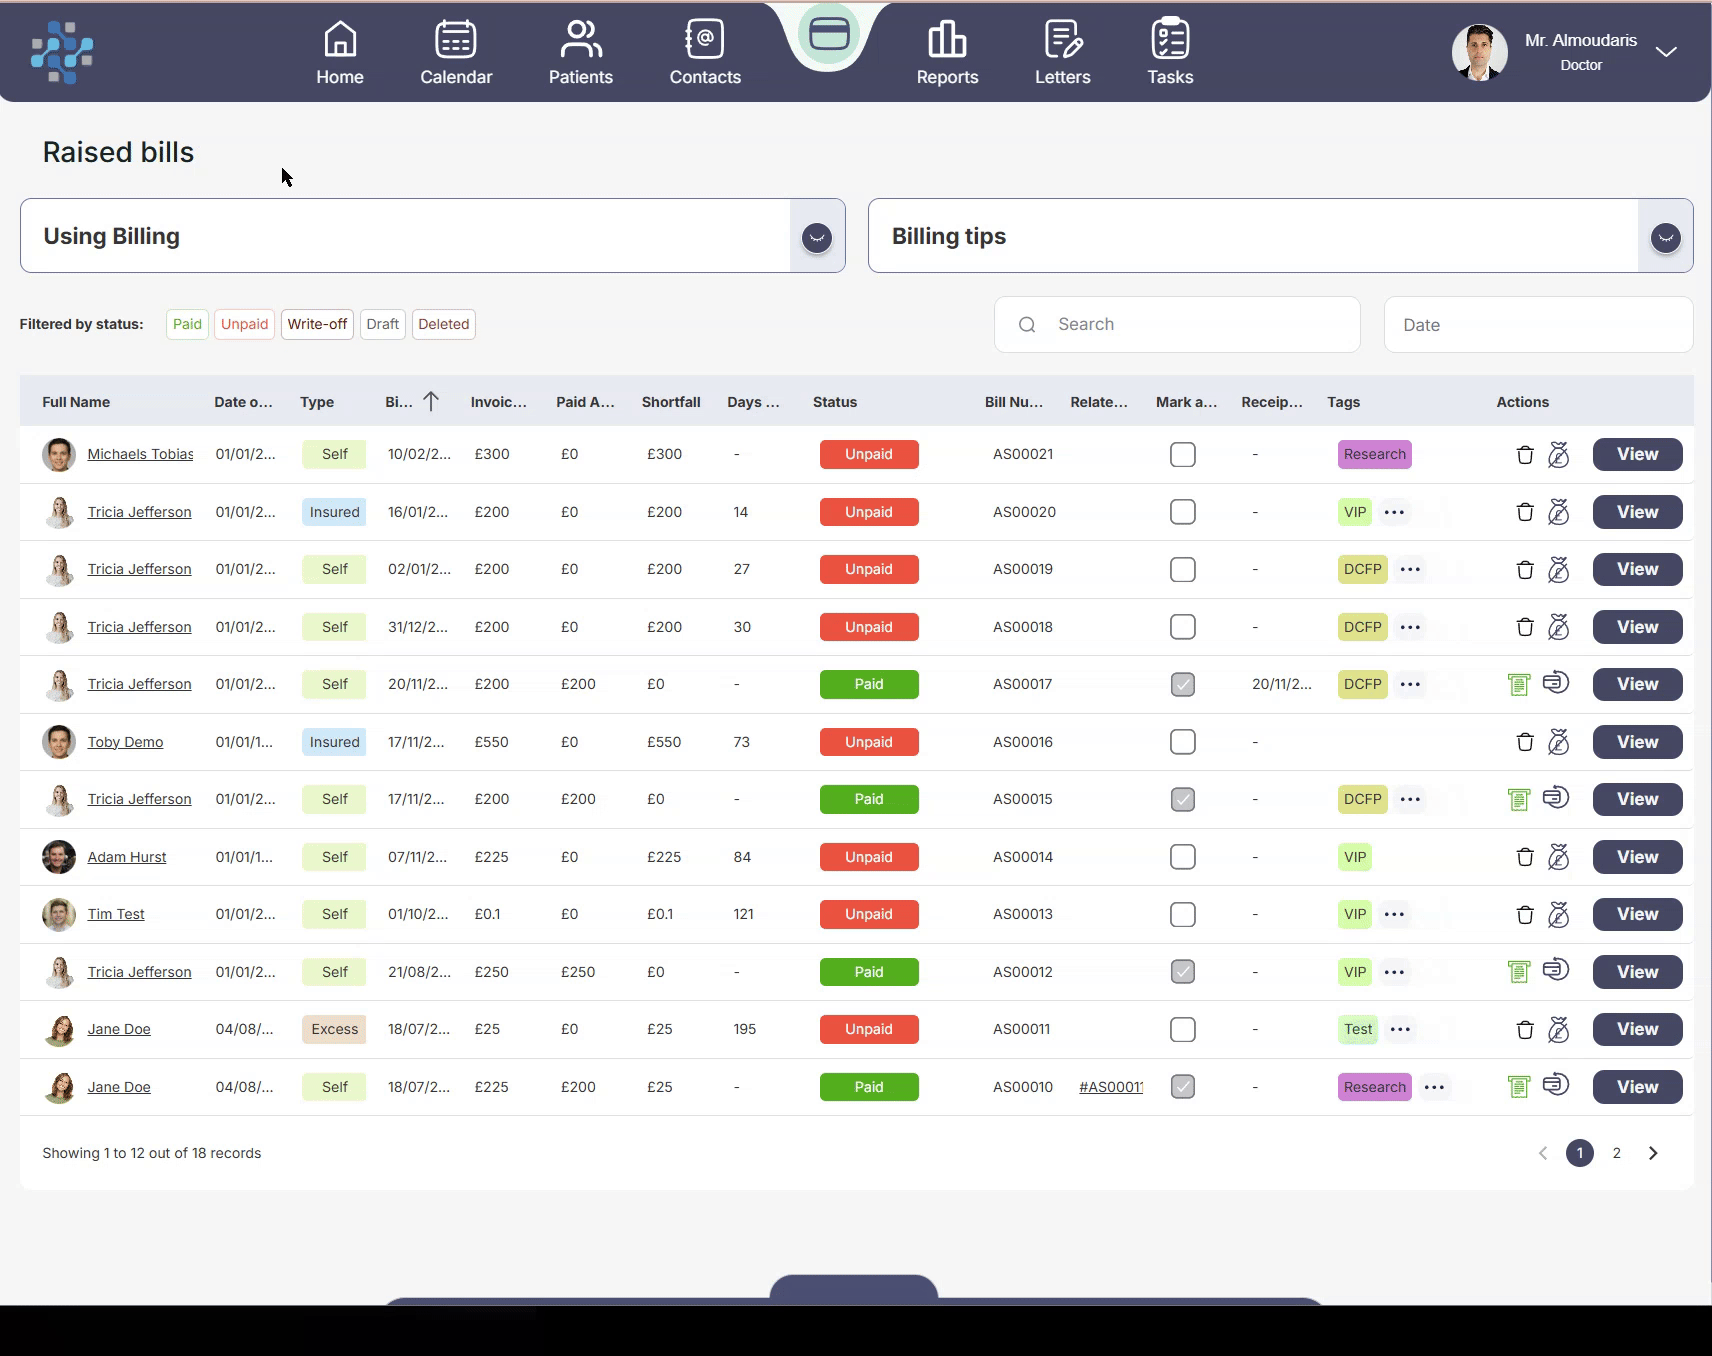Filter bills by Paid status
The image size is (1712, 1356).
(x=187, y=324)
